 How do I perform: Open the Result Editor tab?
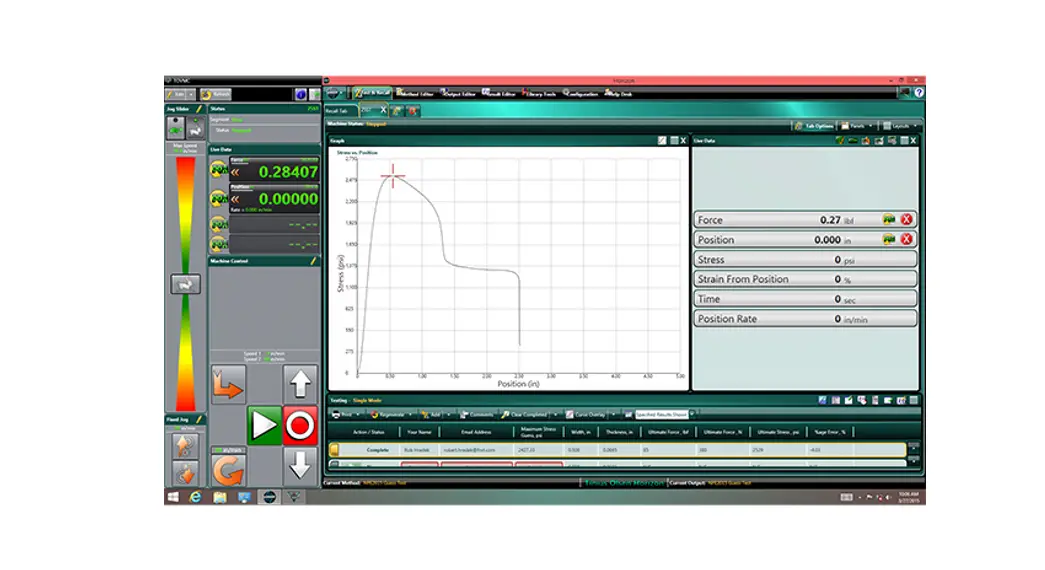tap(500, 93)
